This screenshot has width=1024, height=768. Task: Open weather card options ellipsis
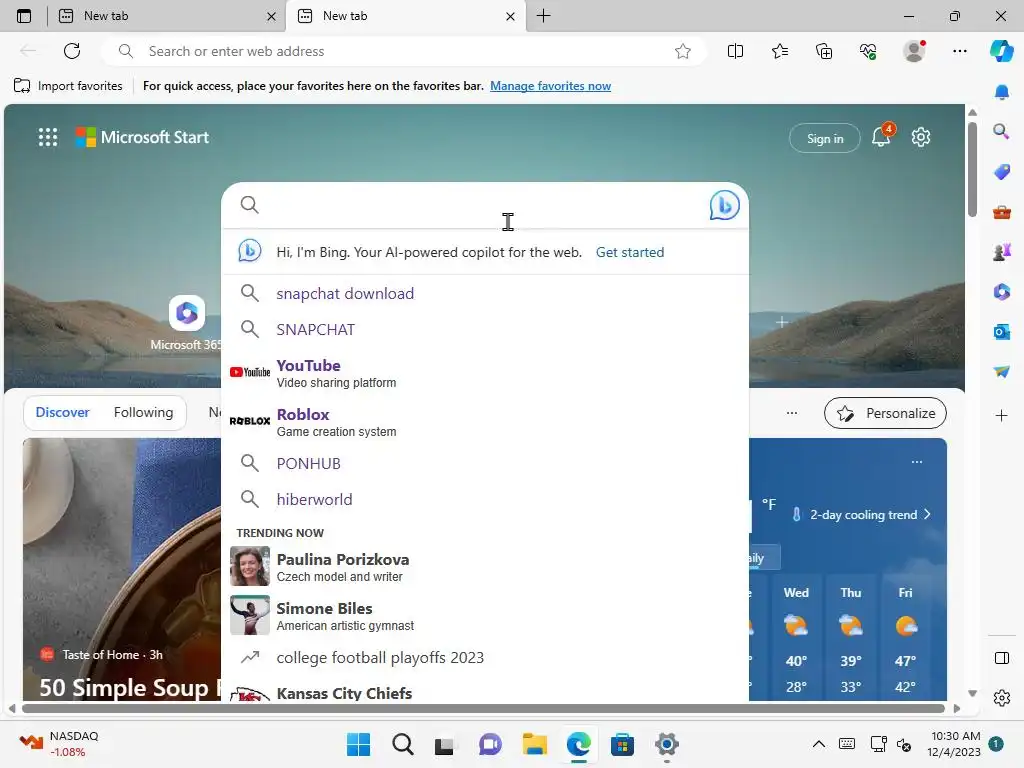point(917,462)
